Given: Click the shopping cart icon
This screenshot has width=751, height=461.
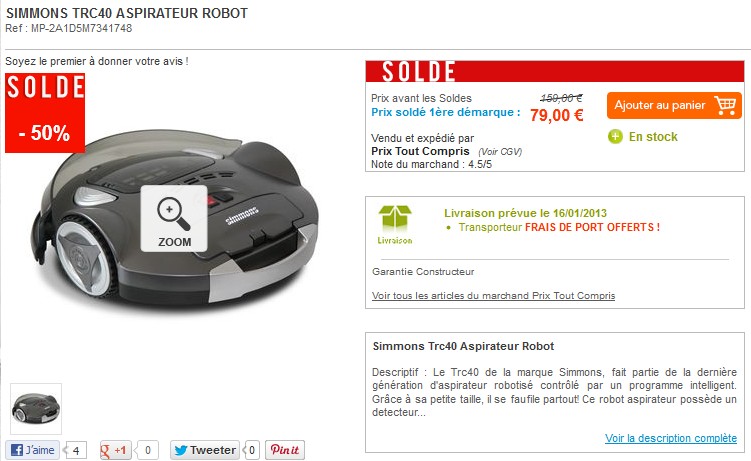Looking at the screenshot, I should point(725,105).
